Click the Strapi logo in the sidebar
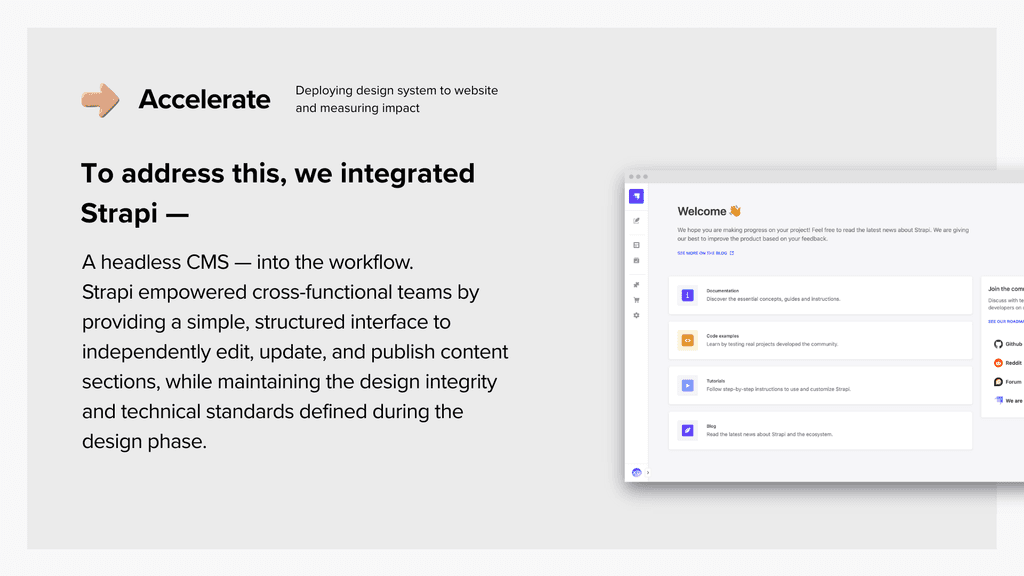The width and height of the screenshot is (1024, 576). click(636, 196)
